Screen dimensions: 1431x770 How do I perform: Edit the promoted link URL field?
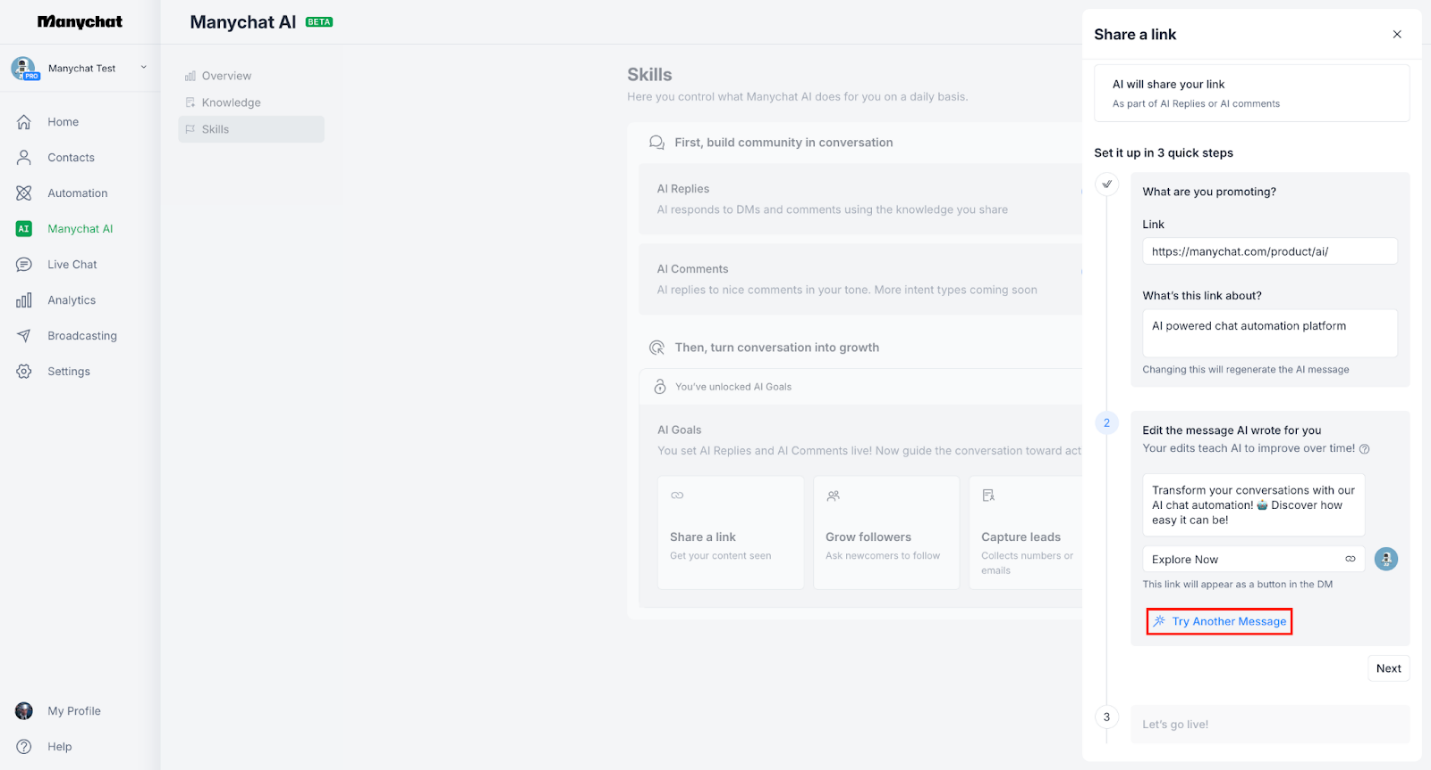click(x=1269, y=251)
